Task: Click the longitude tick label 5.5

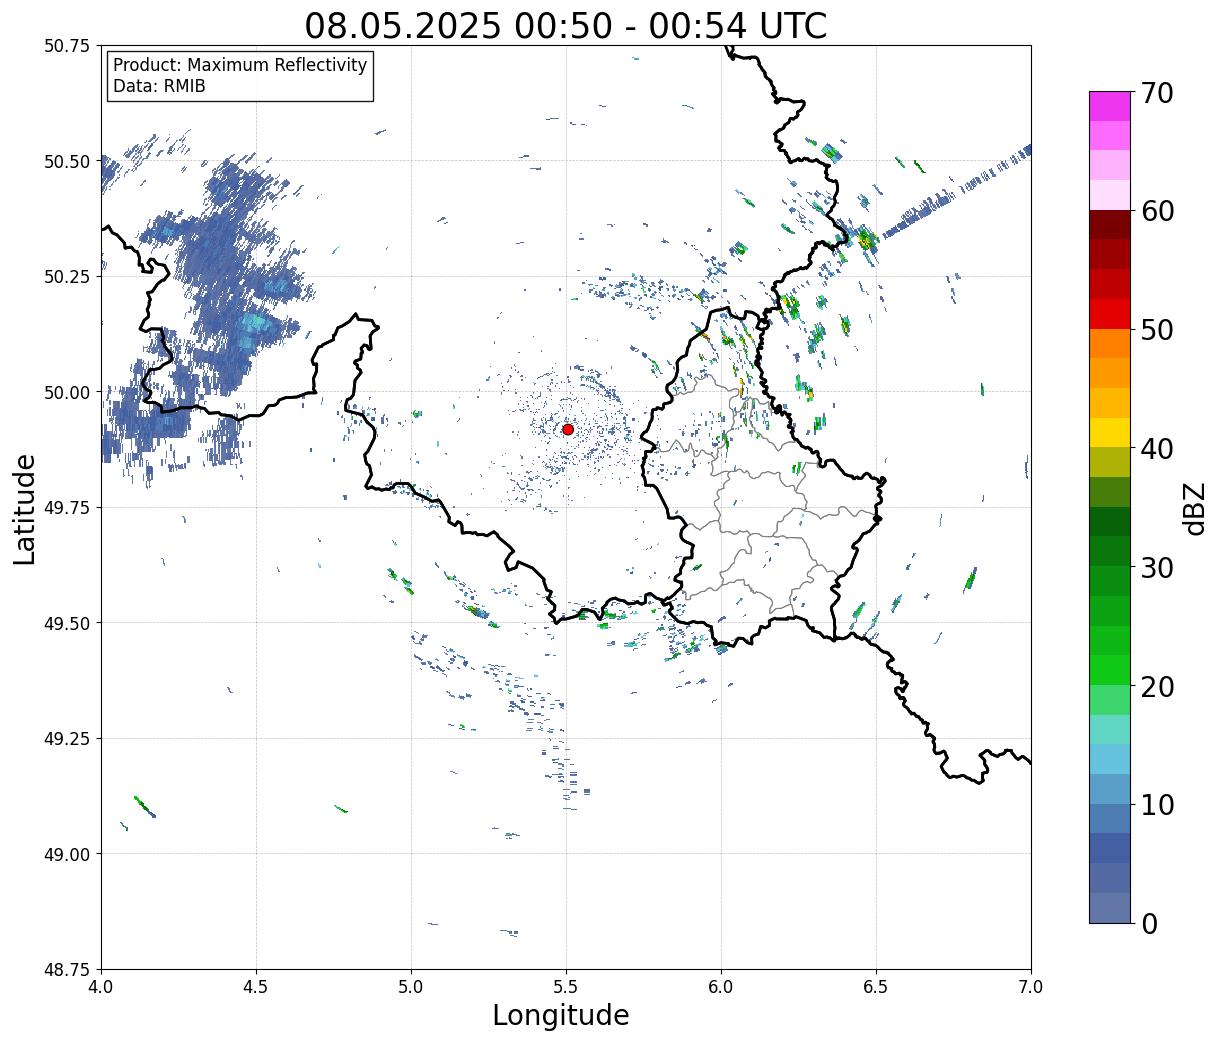Action: pyautogui.click(x=566, y=987)
